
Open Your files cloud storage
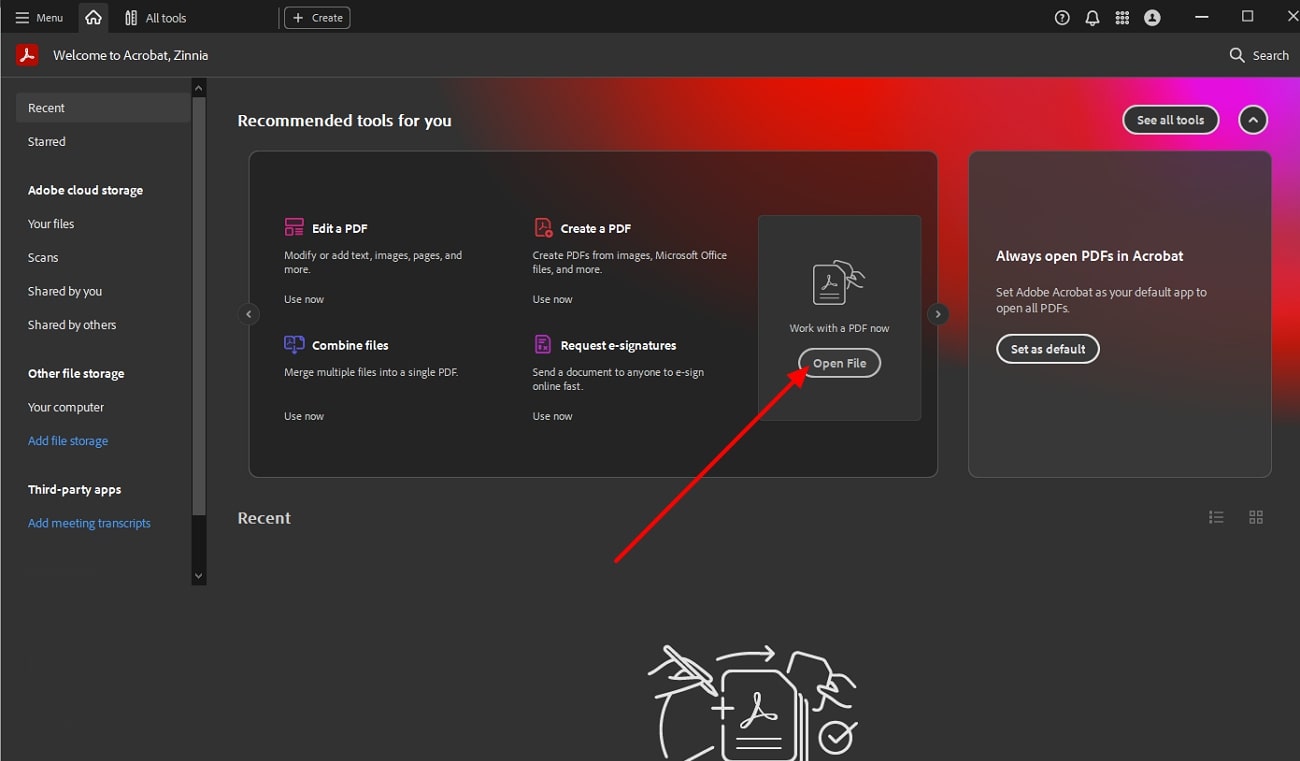[x=51, y=224]
